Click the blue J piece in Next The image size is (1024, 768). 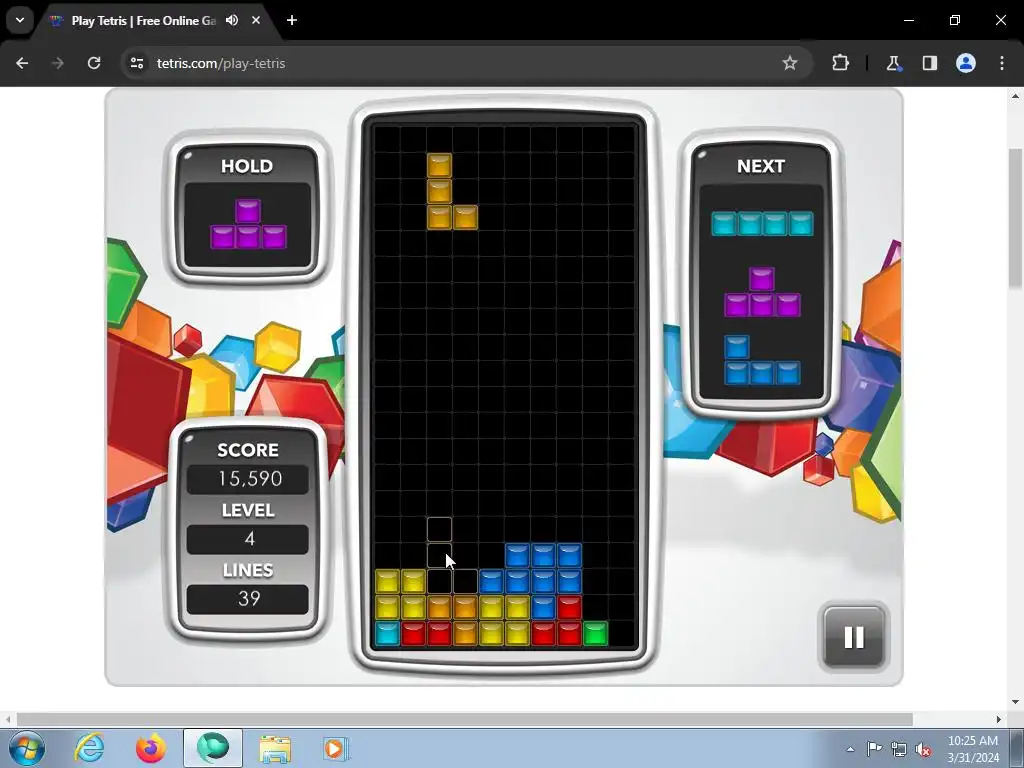click(x=762, y=360)
